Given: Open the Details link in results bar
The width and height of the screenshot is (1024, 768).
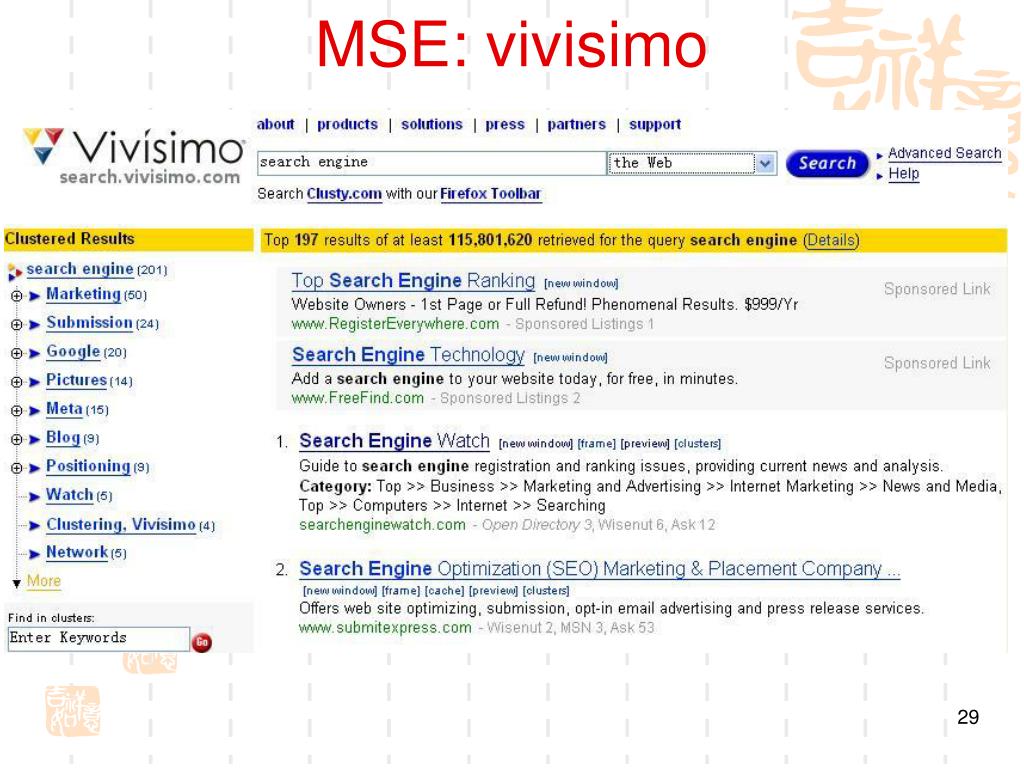Looking at the screenshot, I should (831, 240).
